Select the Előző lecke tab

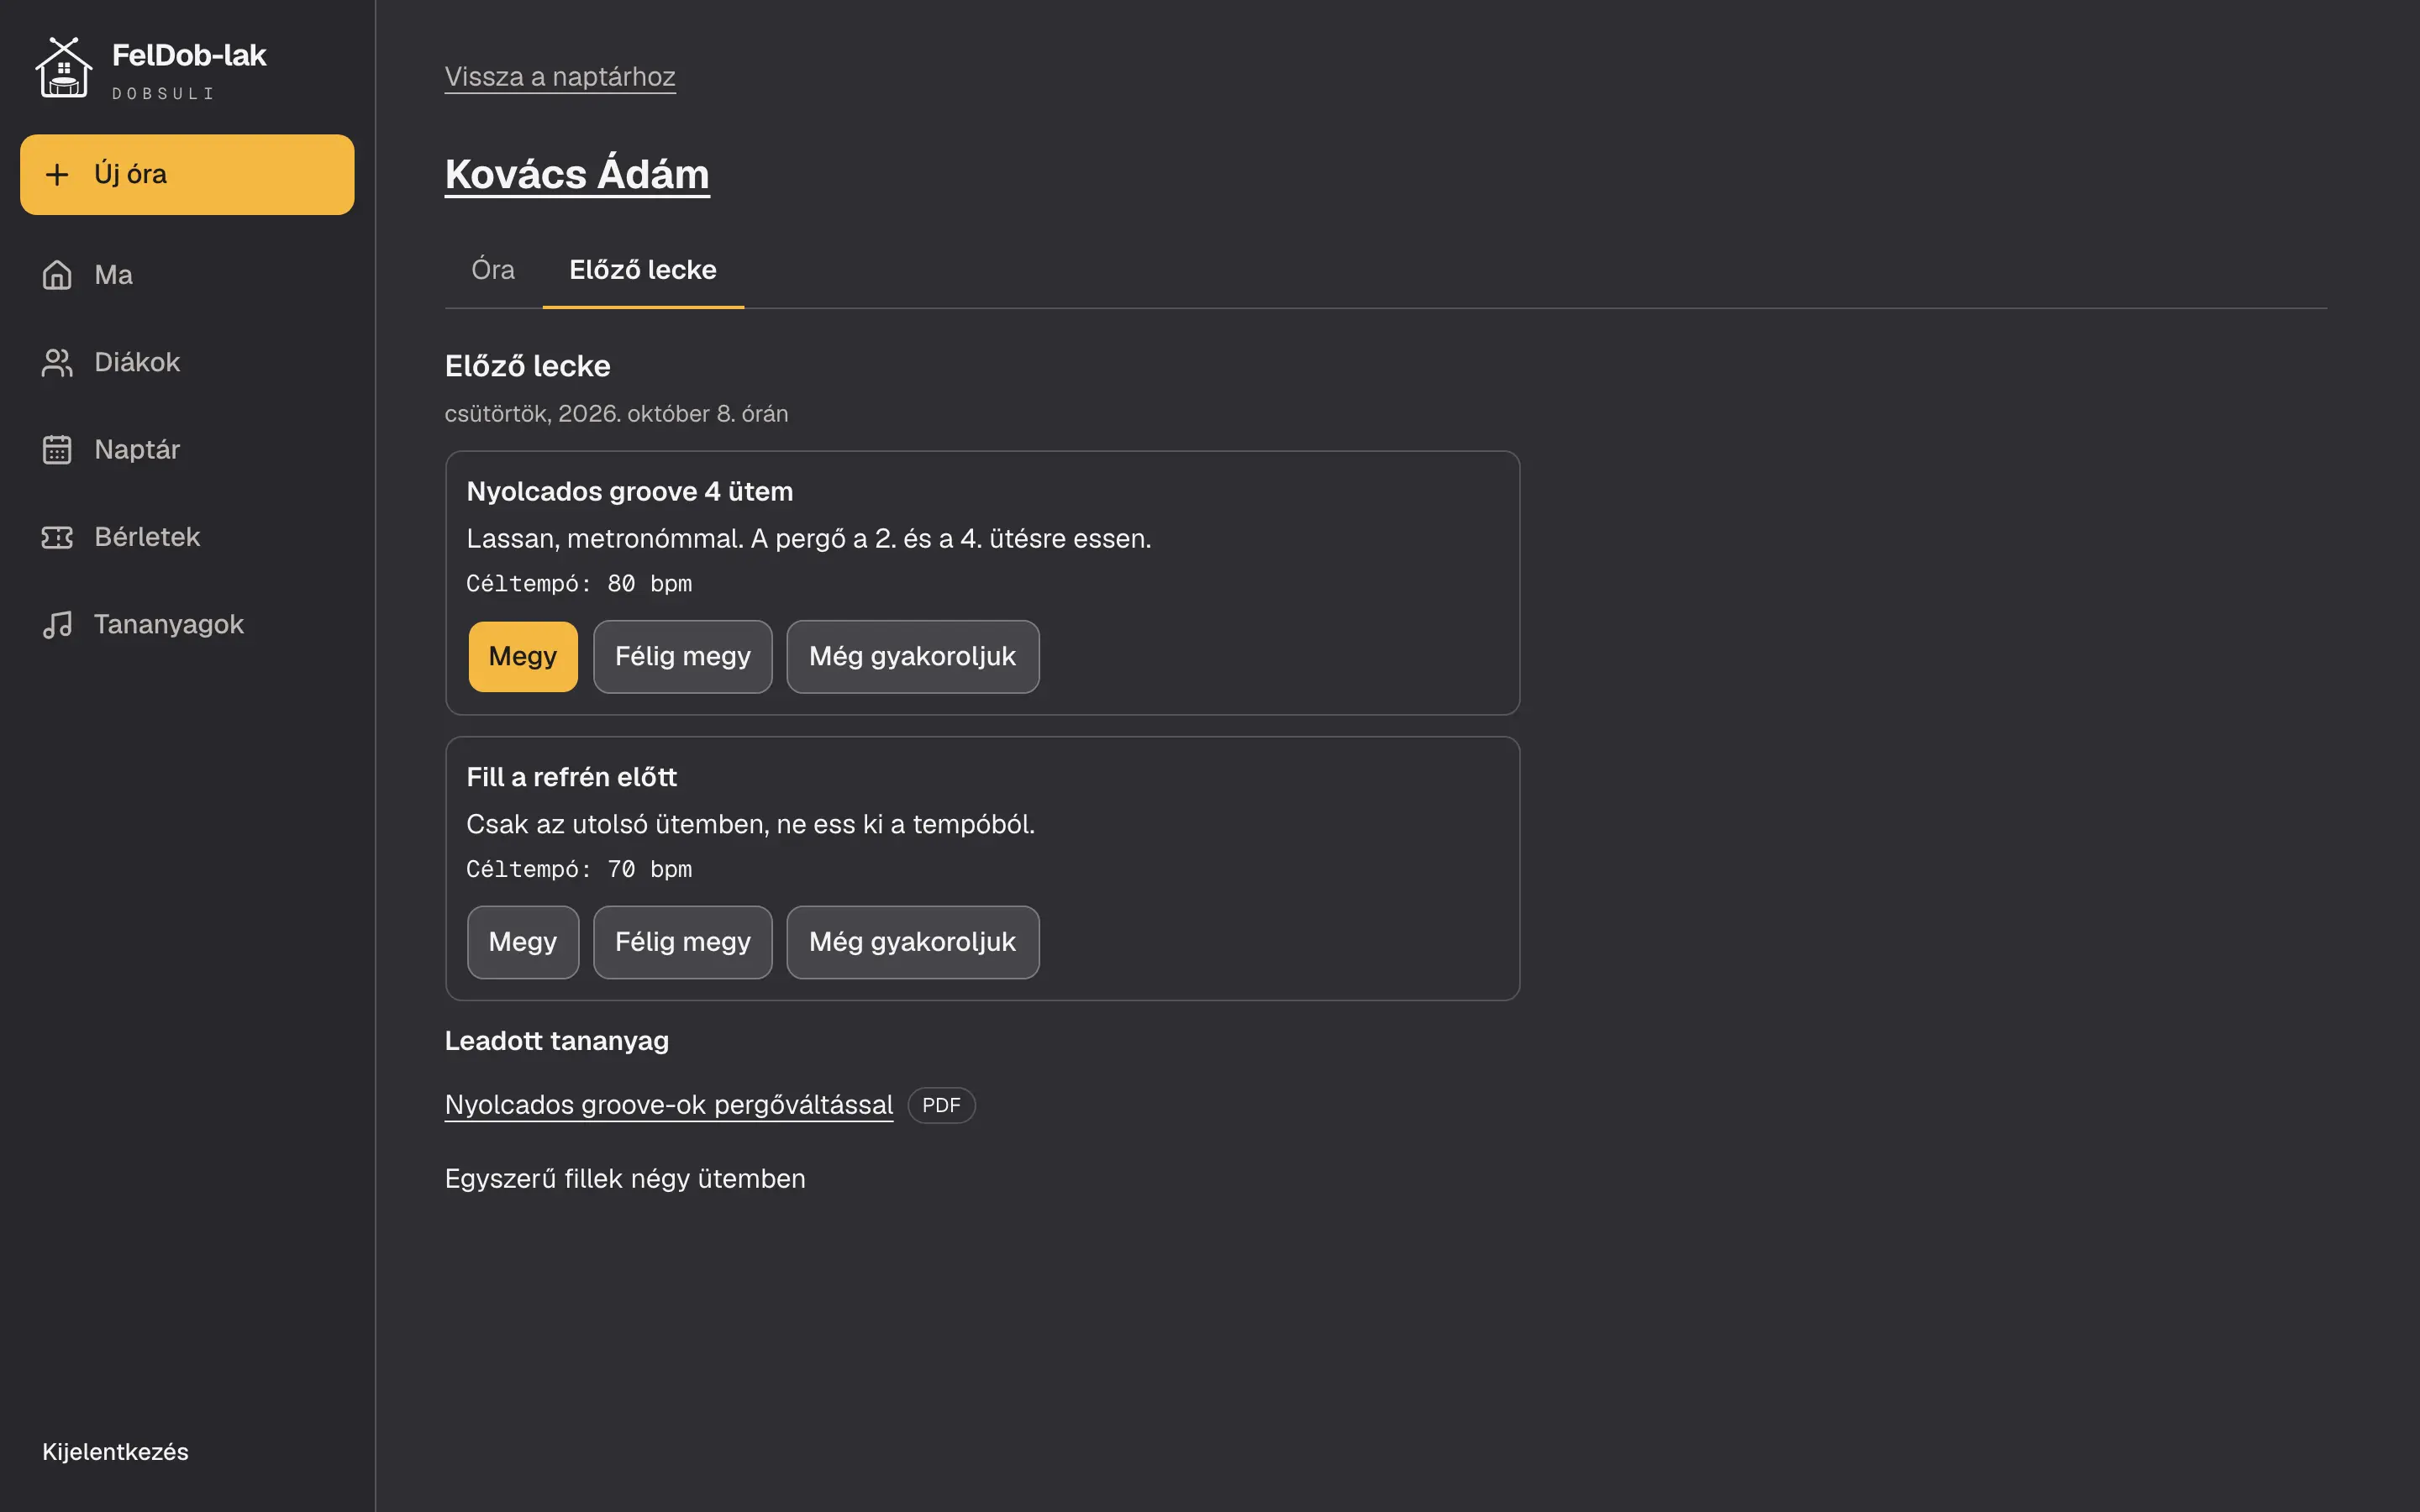[643, 270]
